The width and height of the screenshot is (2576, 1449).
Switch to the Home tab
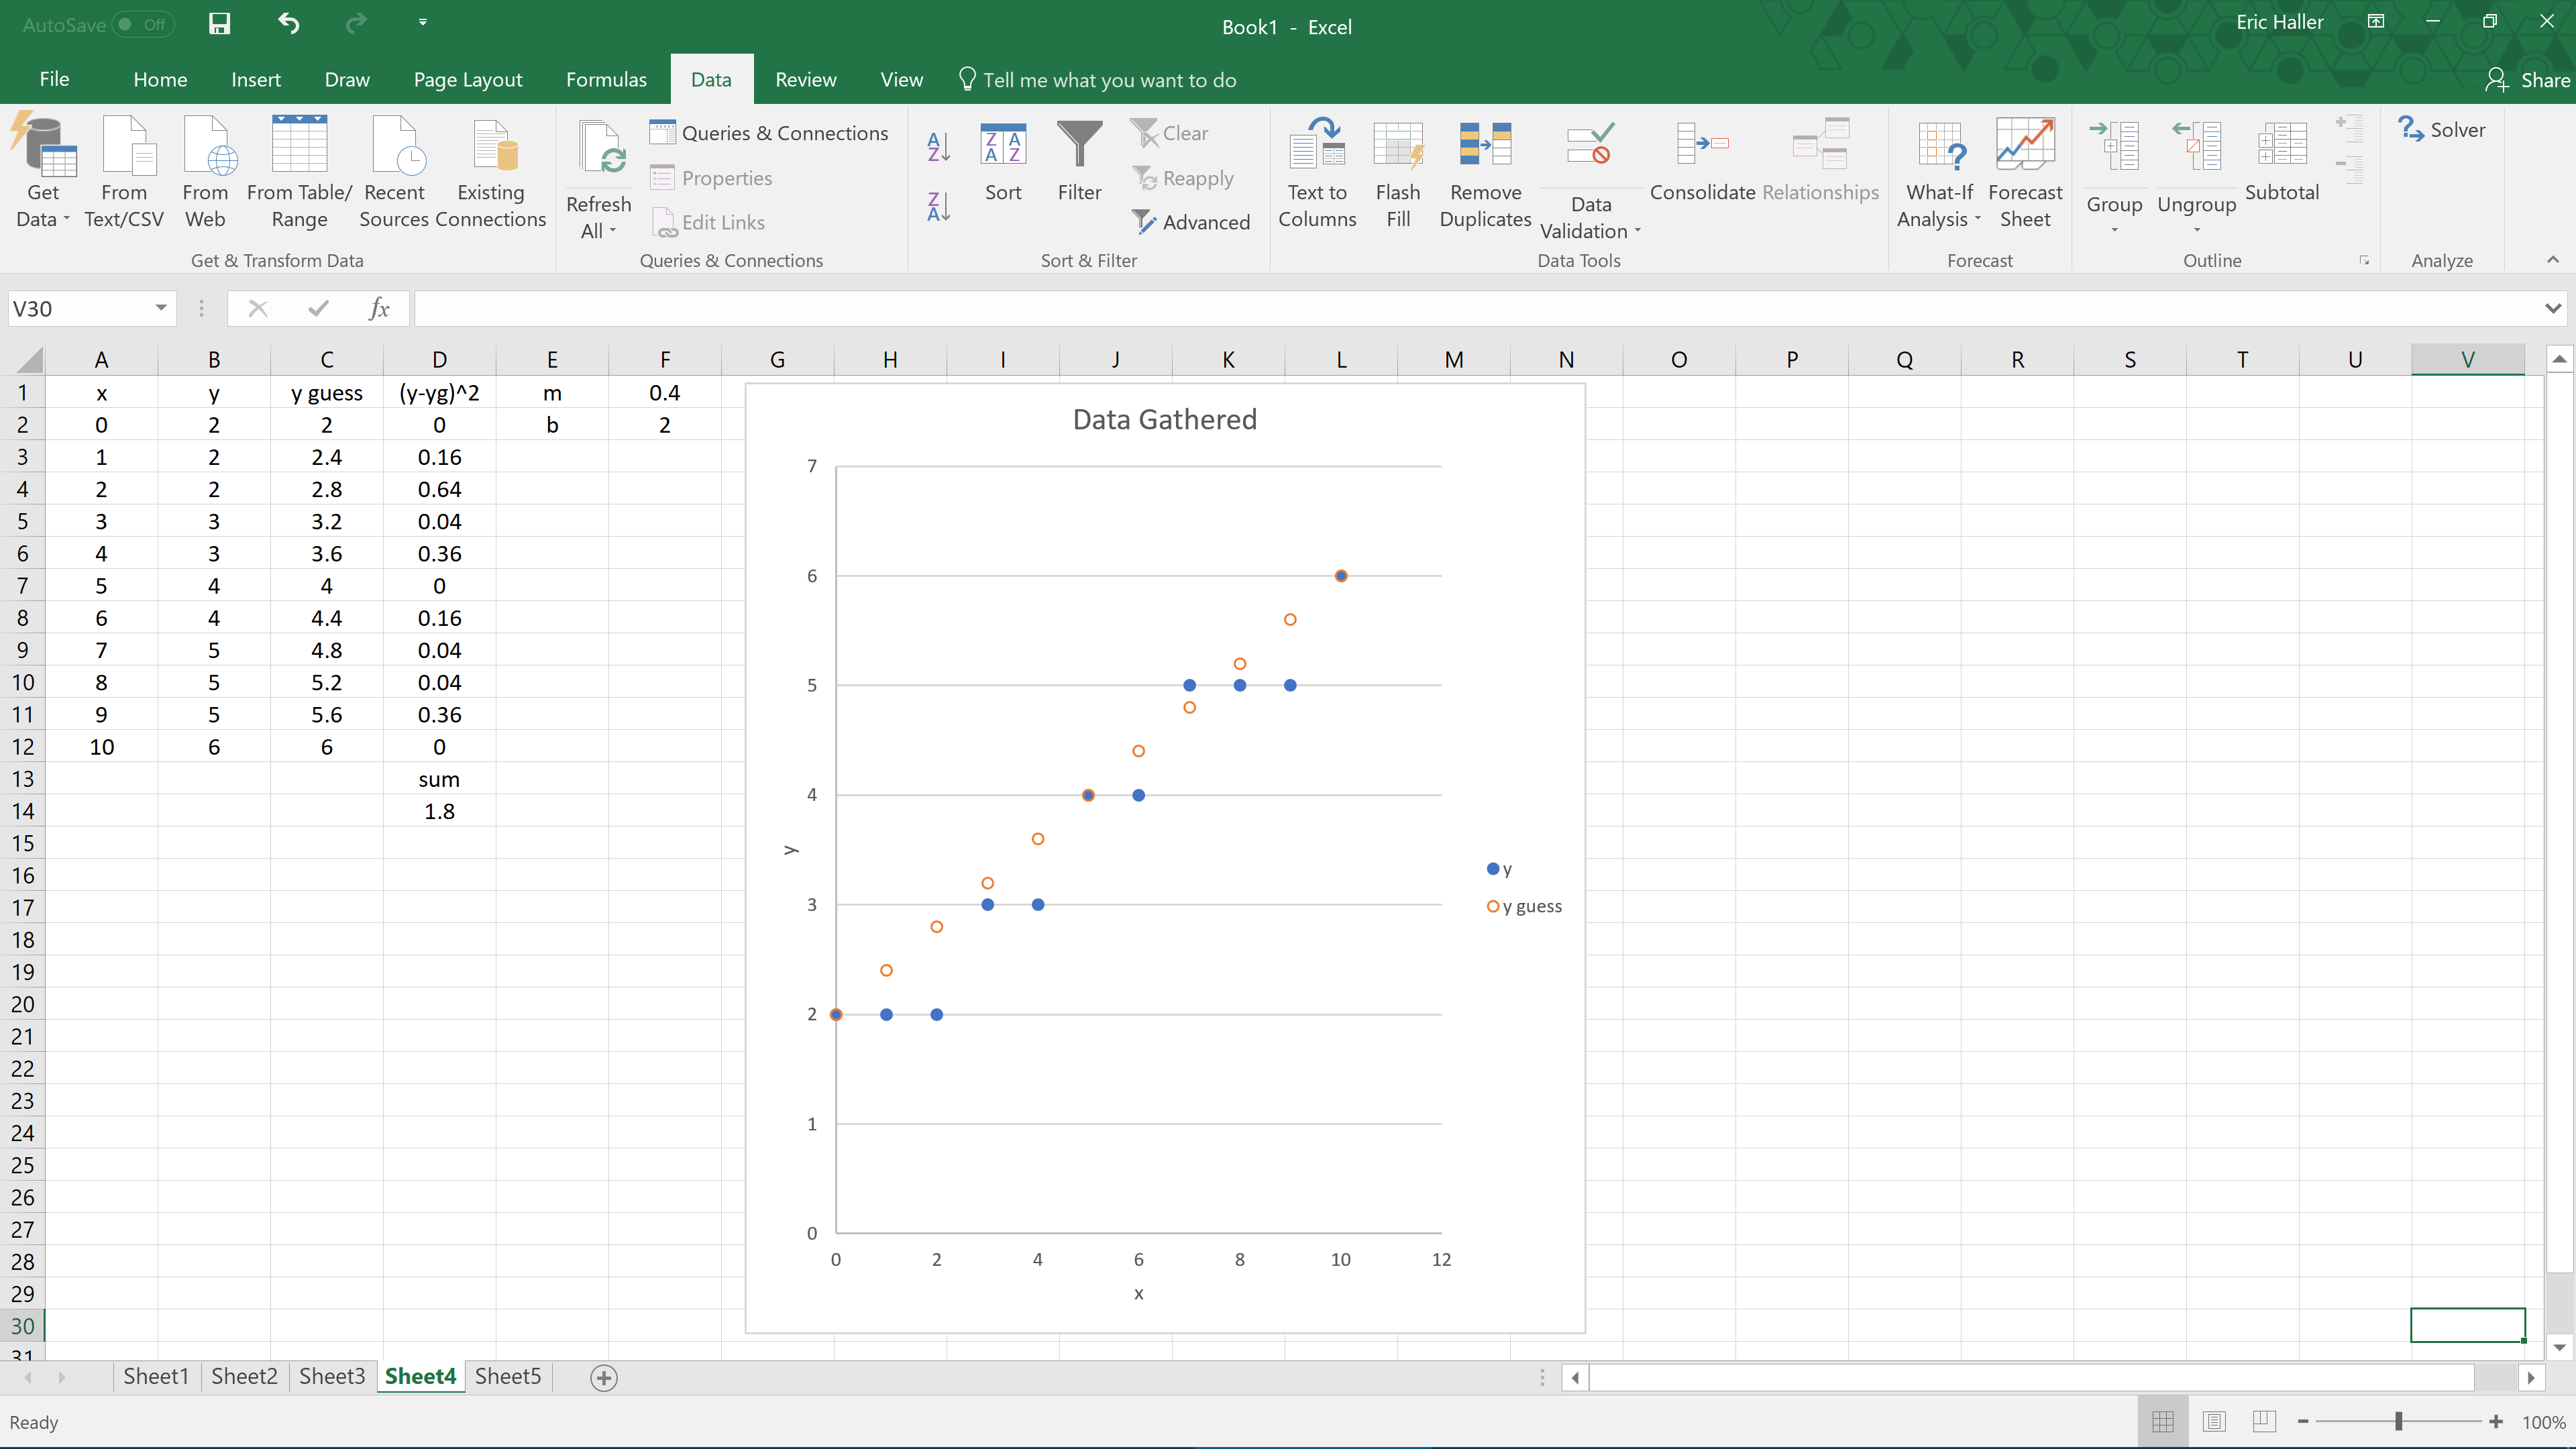click(160, 79)
